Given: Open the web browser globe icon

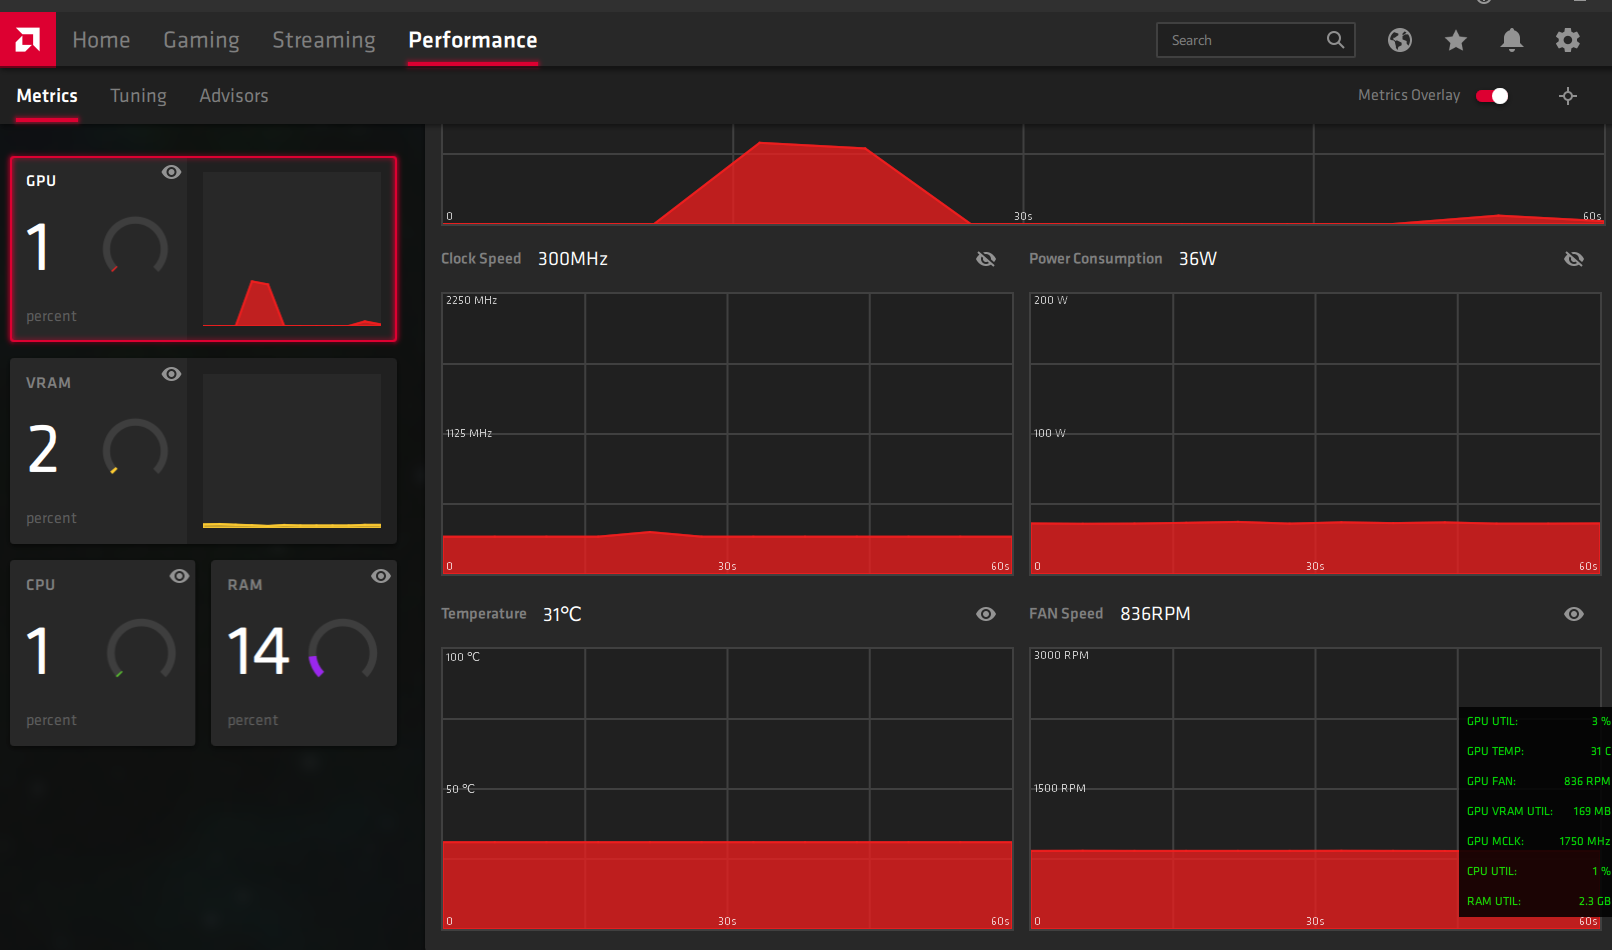Looking at the screenshot, I should 1400,40.
